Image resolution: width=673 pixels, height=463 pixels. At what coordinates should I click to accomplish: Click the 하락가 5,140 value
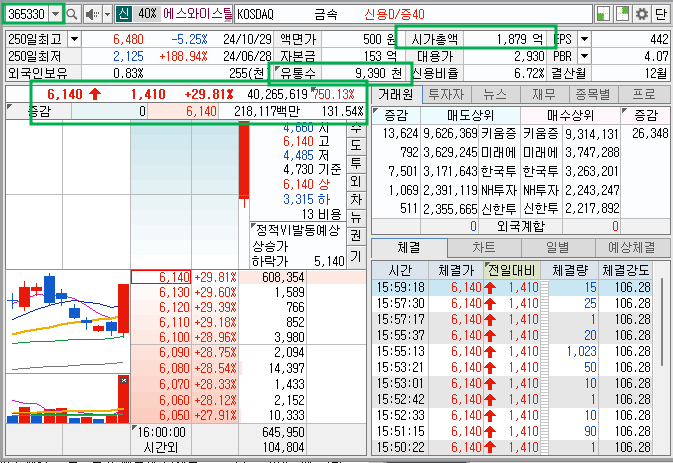(329, 261)
